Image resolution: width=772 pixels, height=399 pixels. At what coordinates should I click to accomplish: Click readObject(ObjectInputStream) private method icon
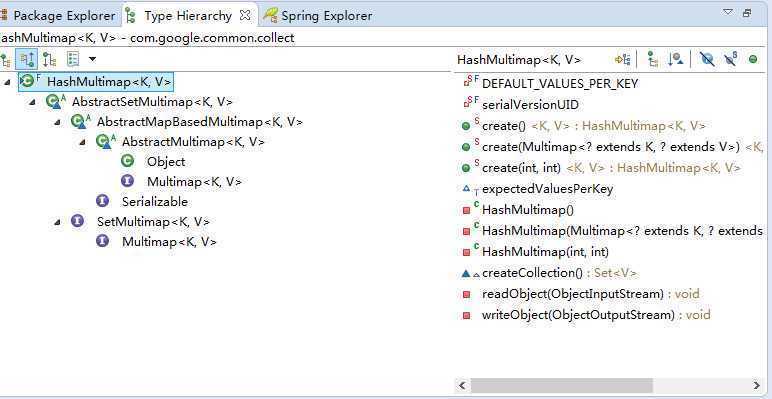coord(466,295)
